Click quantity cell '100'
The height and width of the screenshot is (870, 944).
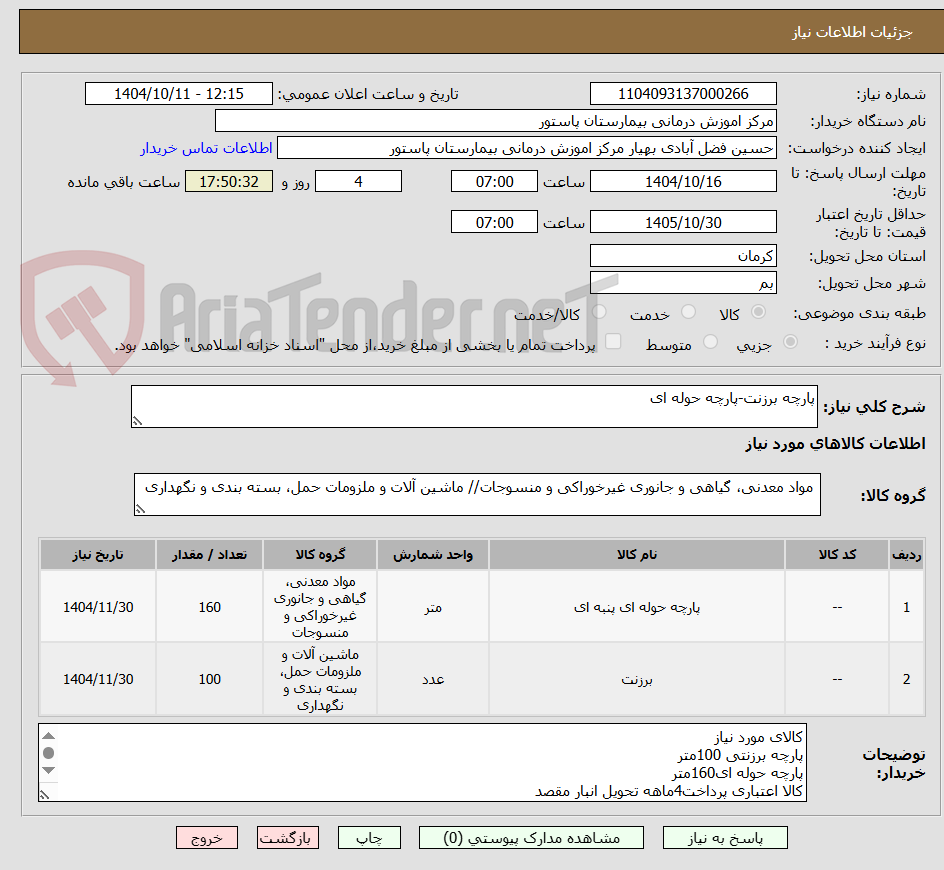coord(210,679)
